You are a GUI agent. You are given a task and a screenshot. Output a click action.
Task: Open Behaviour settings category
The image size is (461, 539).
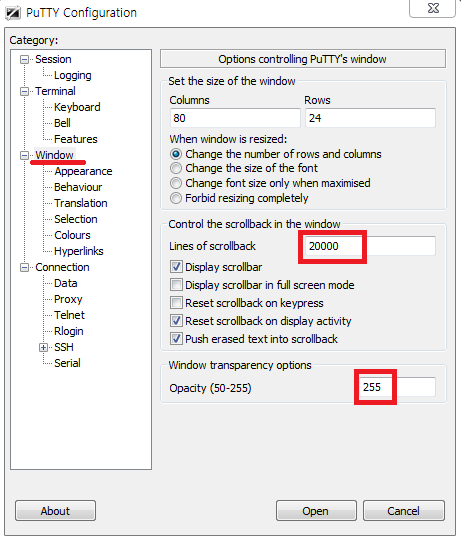[78, 187]
